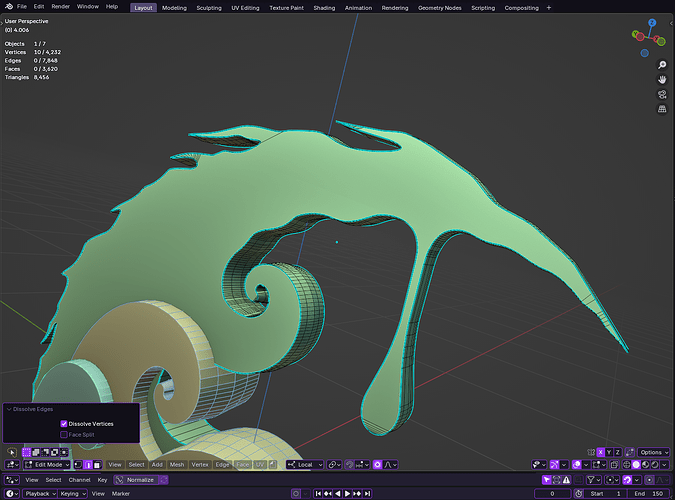Switch perspective/orthographic grid icon
Image resolution: width=675 pixels, height=500 pixels.
click(x=662, y=109)
